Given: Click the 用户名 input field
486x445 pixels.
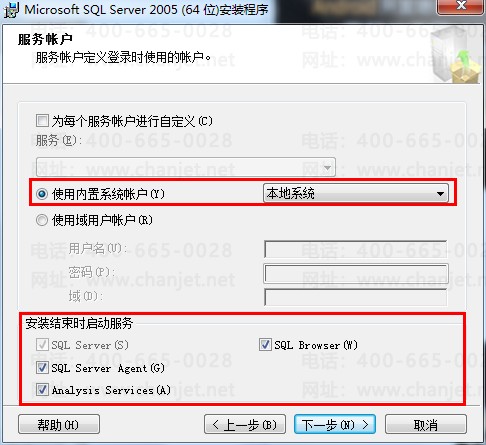Looking at the screenshot, I should tap(355, 249).
